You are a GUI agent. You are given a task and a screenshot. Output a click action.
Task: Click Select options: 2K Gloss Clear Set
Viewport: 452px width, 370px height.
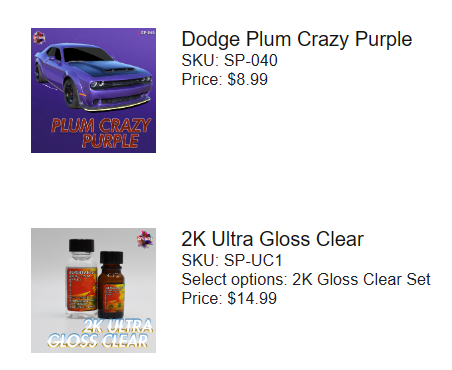pos(306,279)
